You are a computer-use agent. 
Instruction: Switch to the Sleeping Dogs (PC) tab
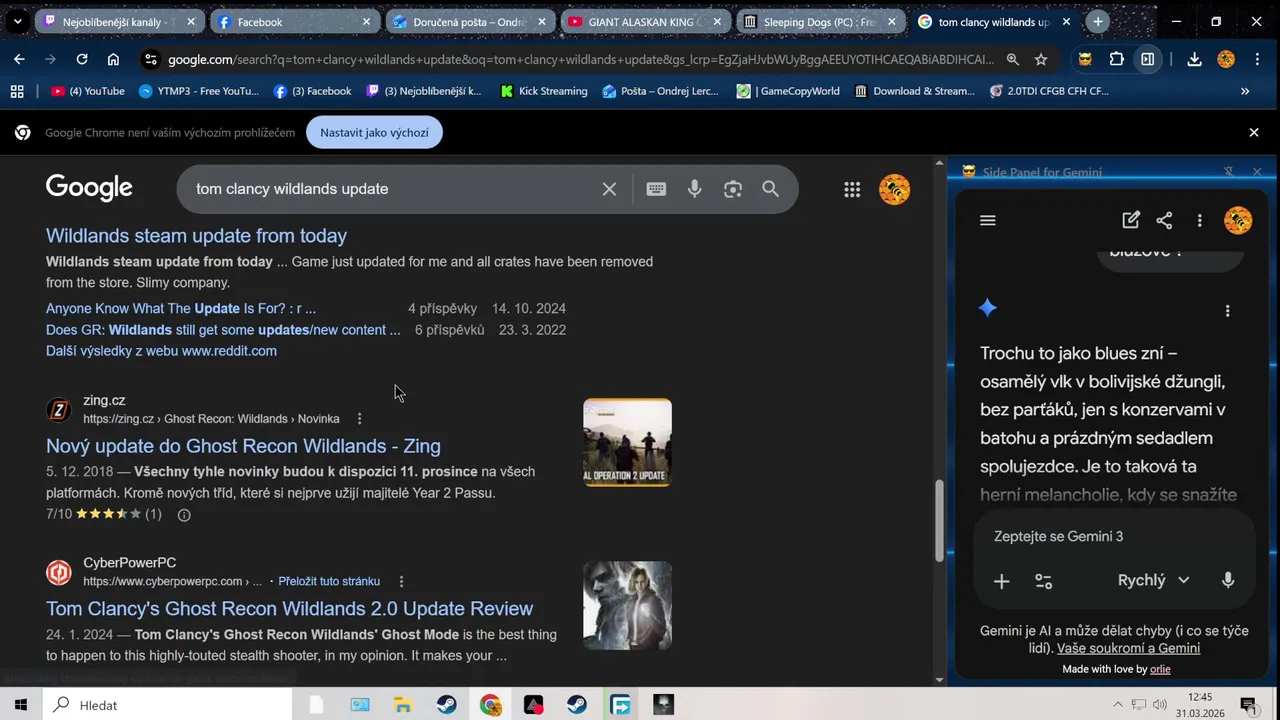pyautogui.click(x=820, y=21)
